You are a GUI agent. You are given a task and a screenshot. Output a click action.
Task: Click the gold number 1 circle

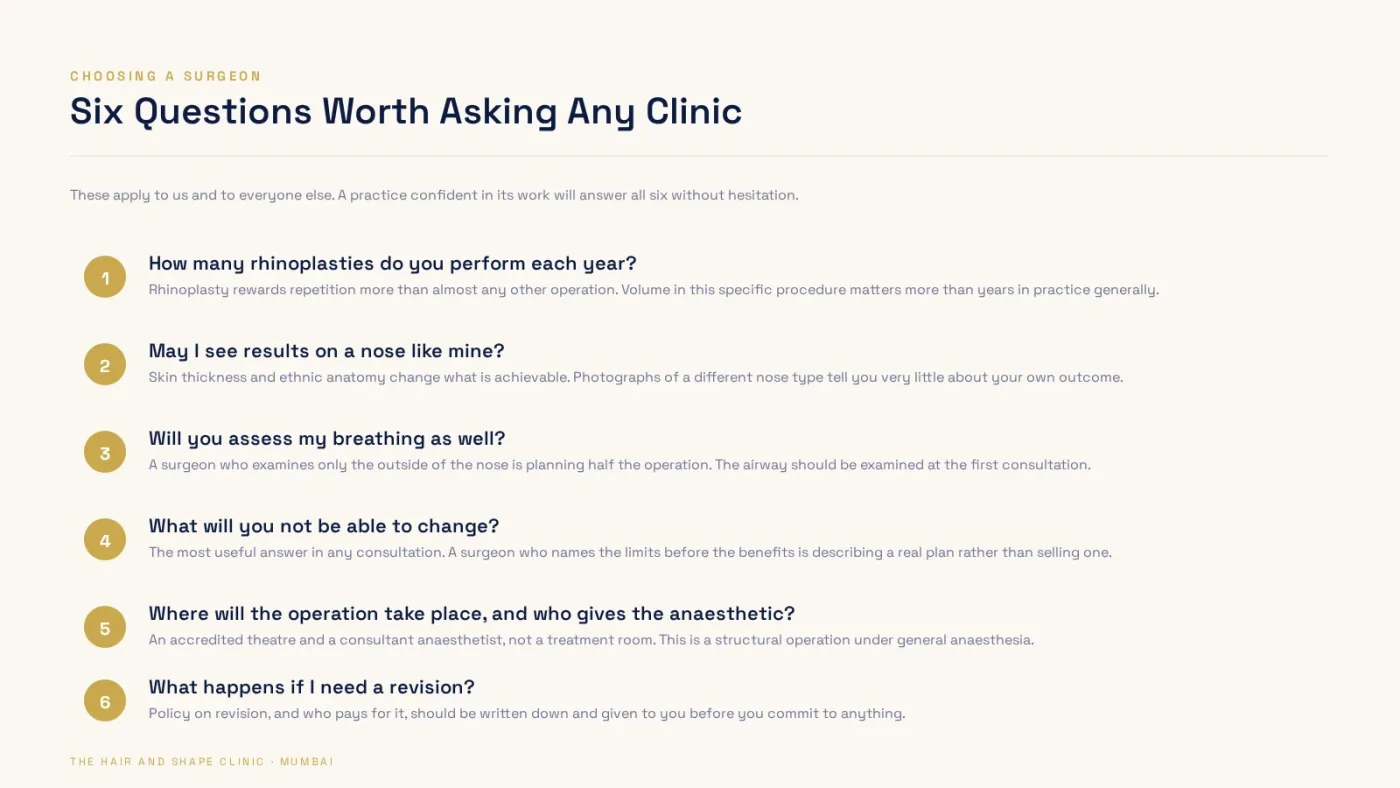coord(105,277)
